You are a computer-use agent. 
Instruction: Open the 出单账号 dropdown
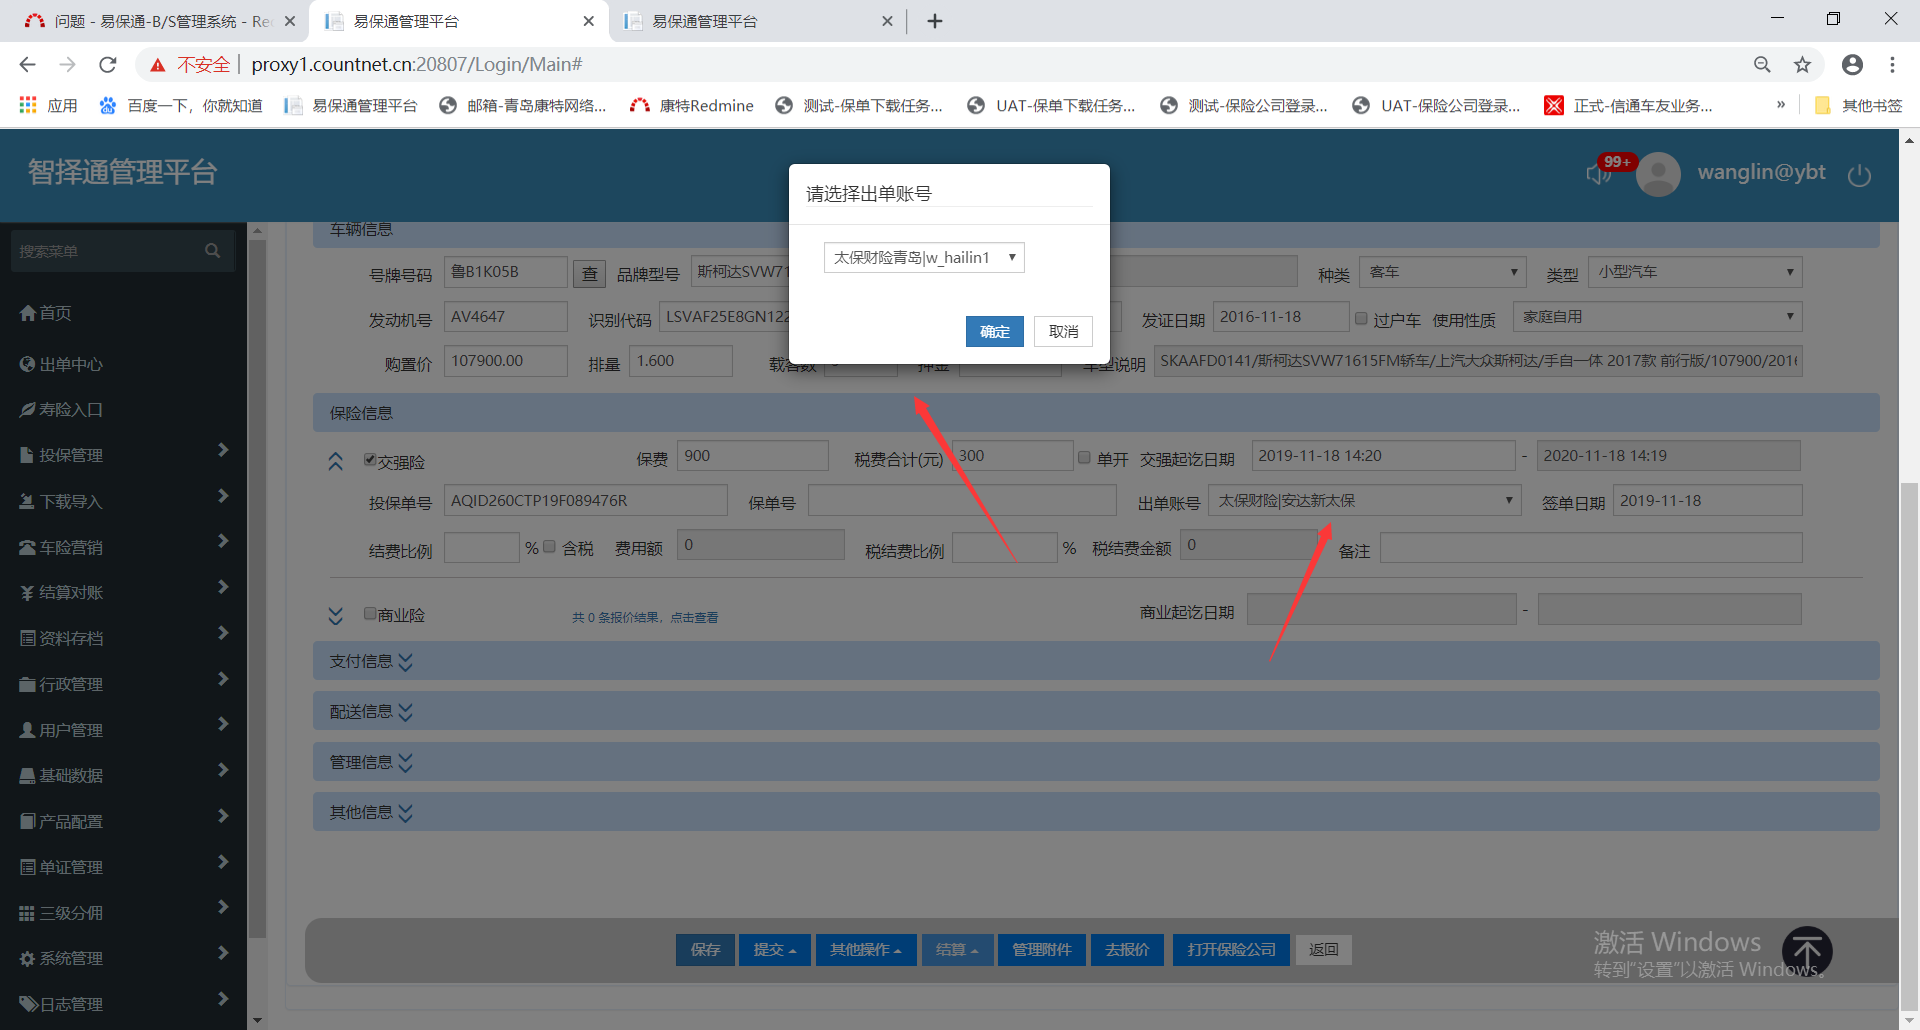tap(1365, 500)
